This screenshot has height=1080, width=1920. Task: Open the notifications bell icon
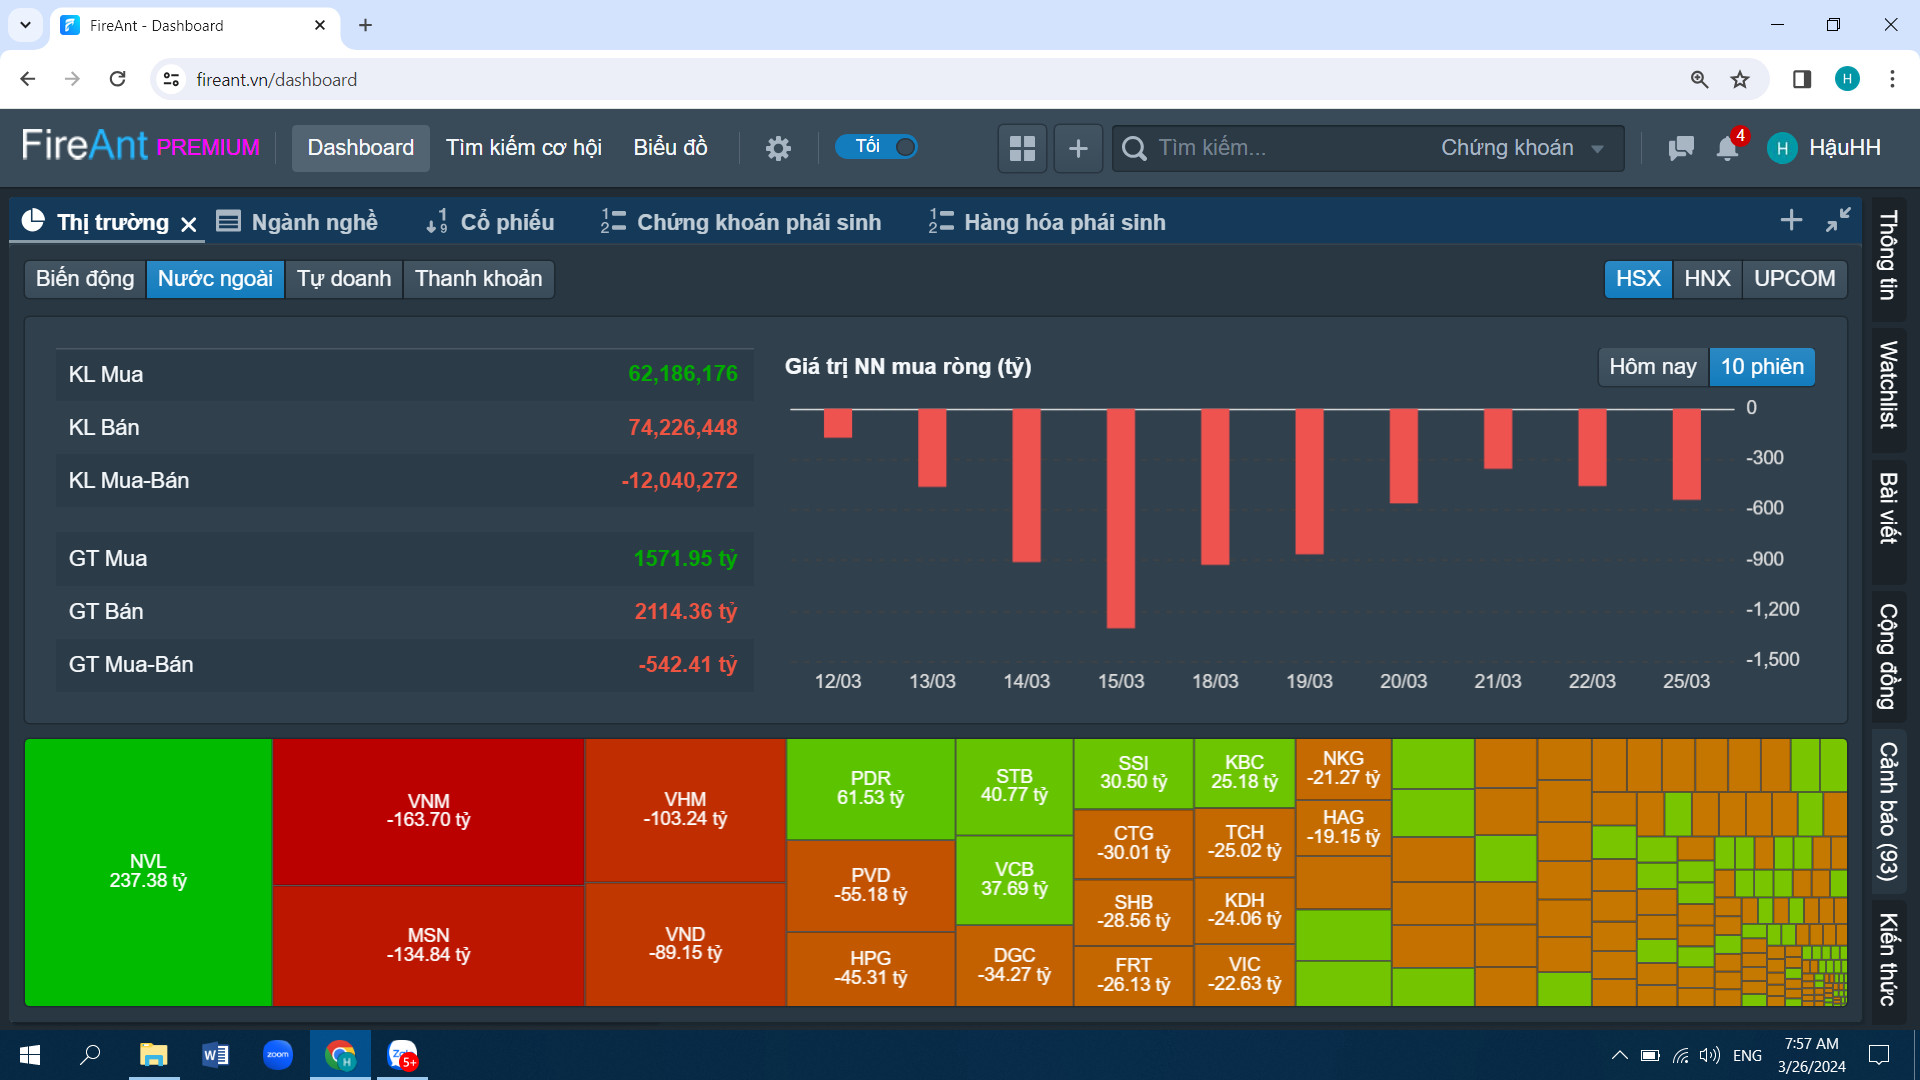pyautogui.click(x=1727, y=148)
